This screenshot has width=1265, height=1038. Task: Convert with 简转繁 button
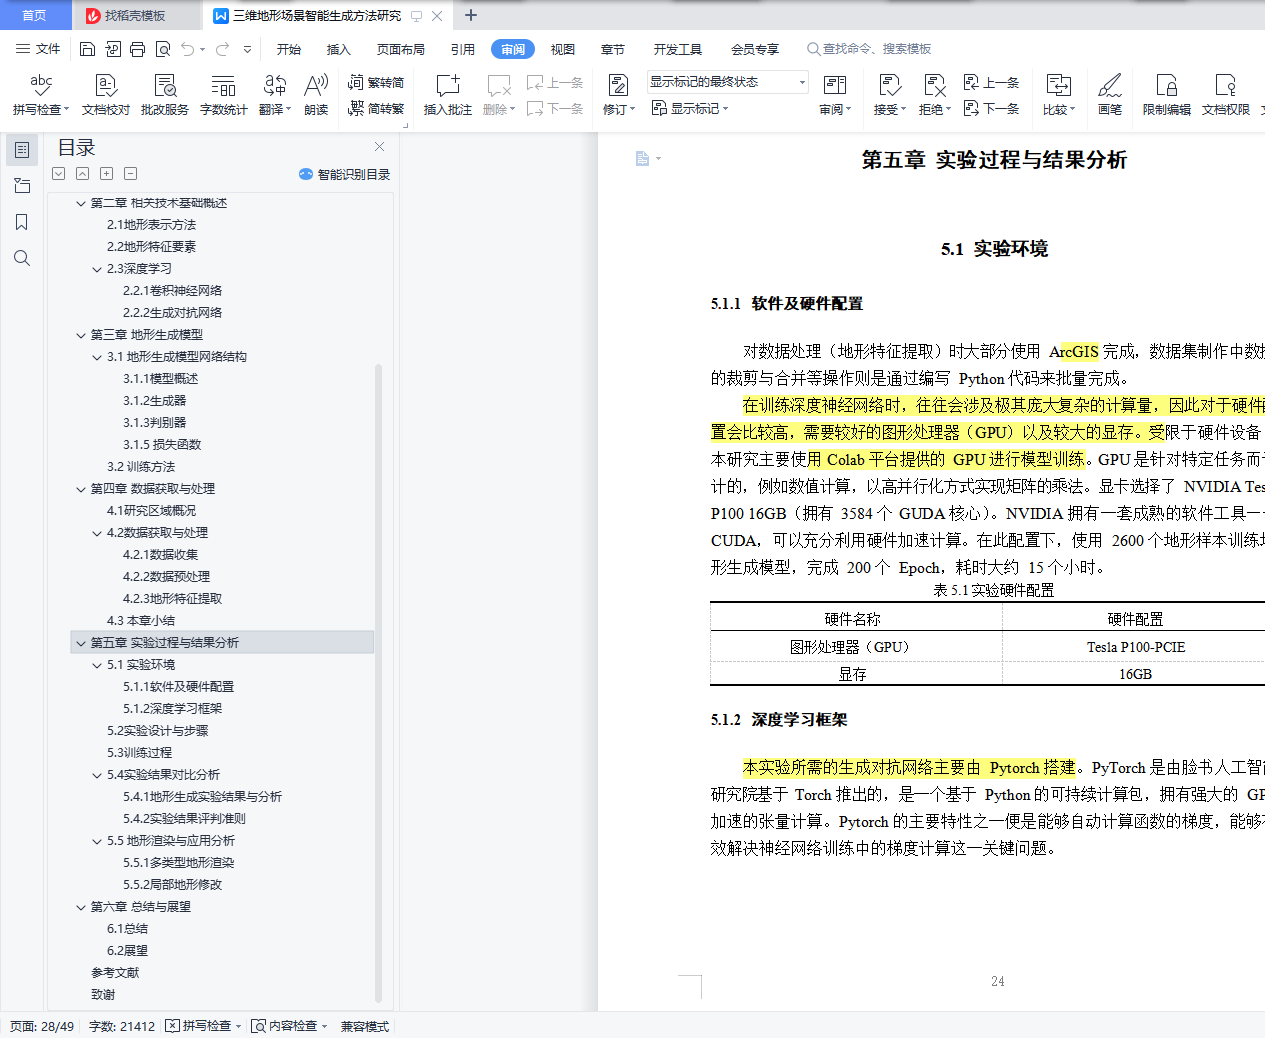376,108
